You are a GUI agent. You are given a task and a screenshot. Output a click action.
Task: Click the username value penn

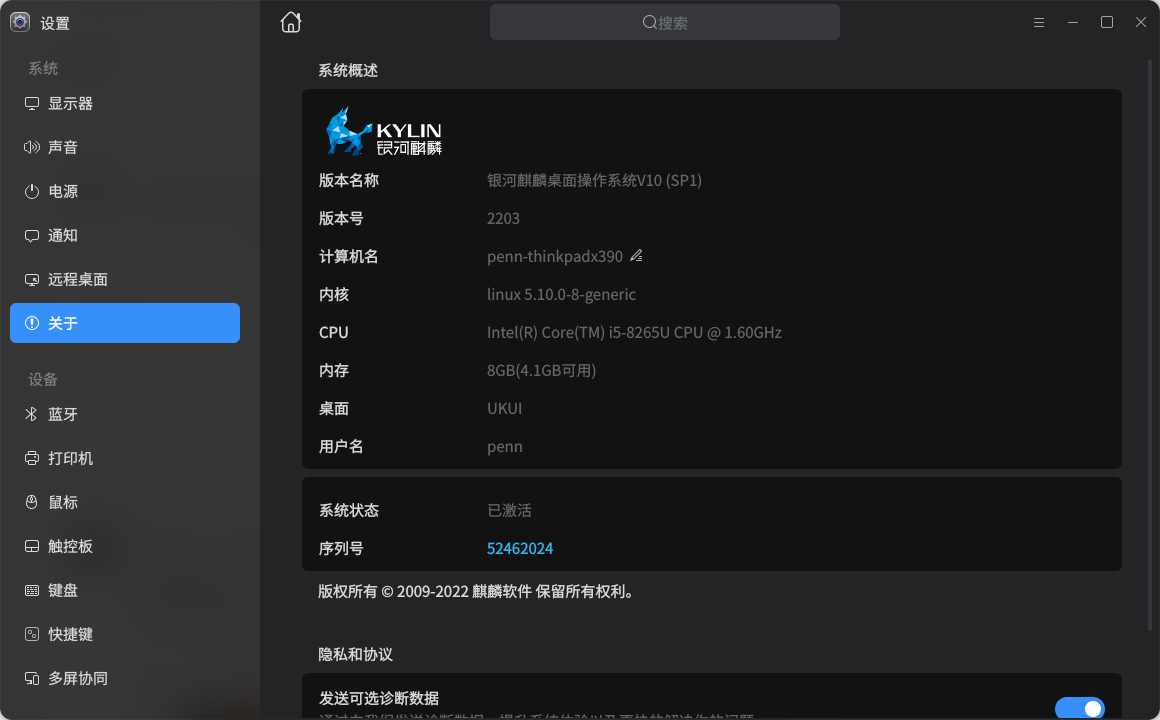505,447
